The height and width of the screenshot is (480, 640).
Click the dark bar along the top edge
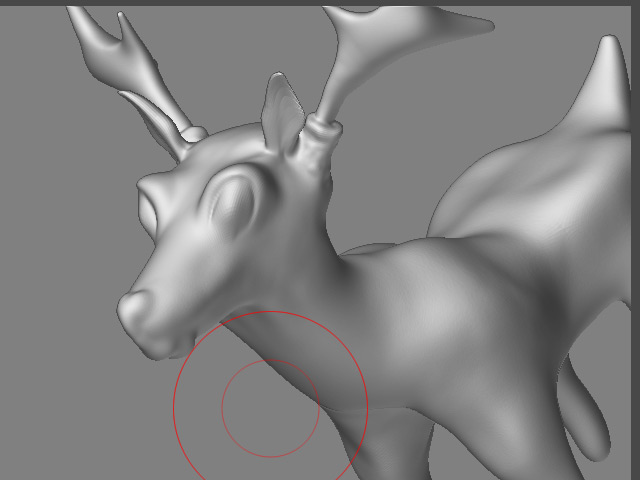[x=320, y=3]
